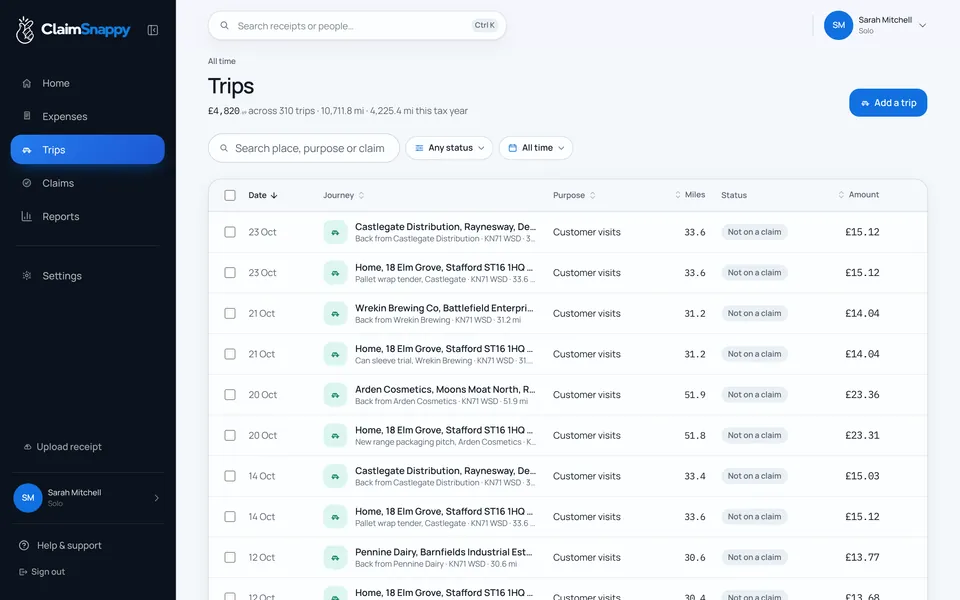Screen dimensions: 960x600
Task: Click Not on a claim badge for £13.77 trip
Action: point(754,558)
